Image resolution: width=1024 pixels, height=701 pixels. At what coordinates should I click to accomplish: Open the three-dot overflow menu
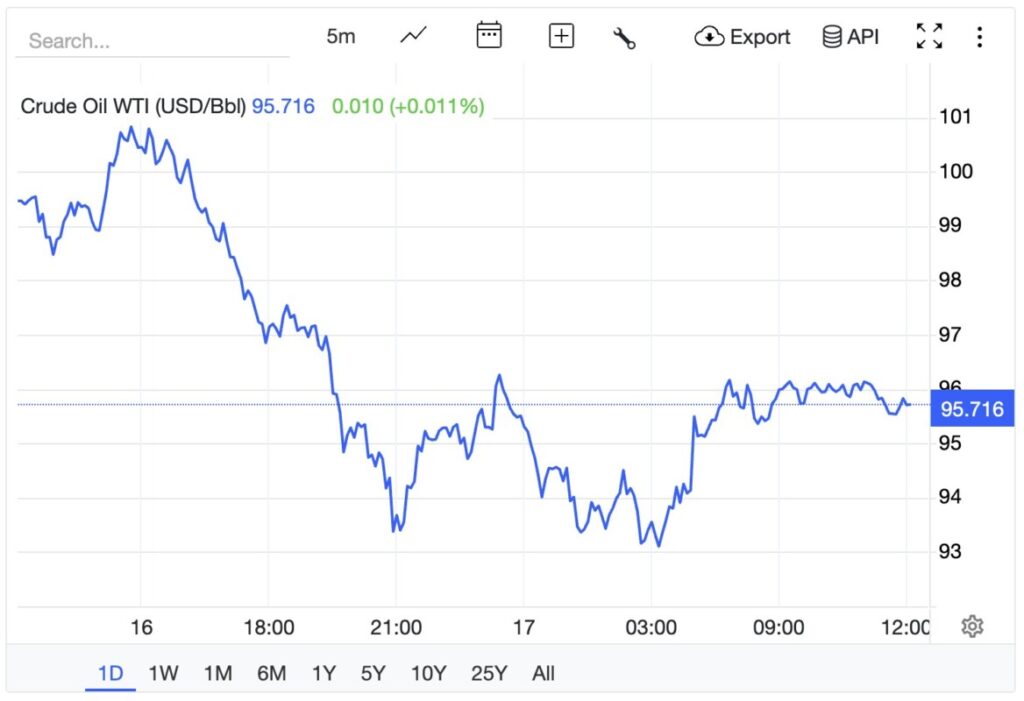click(979, 36)
